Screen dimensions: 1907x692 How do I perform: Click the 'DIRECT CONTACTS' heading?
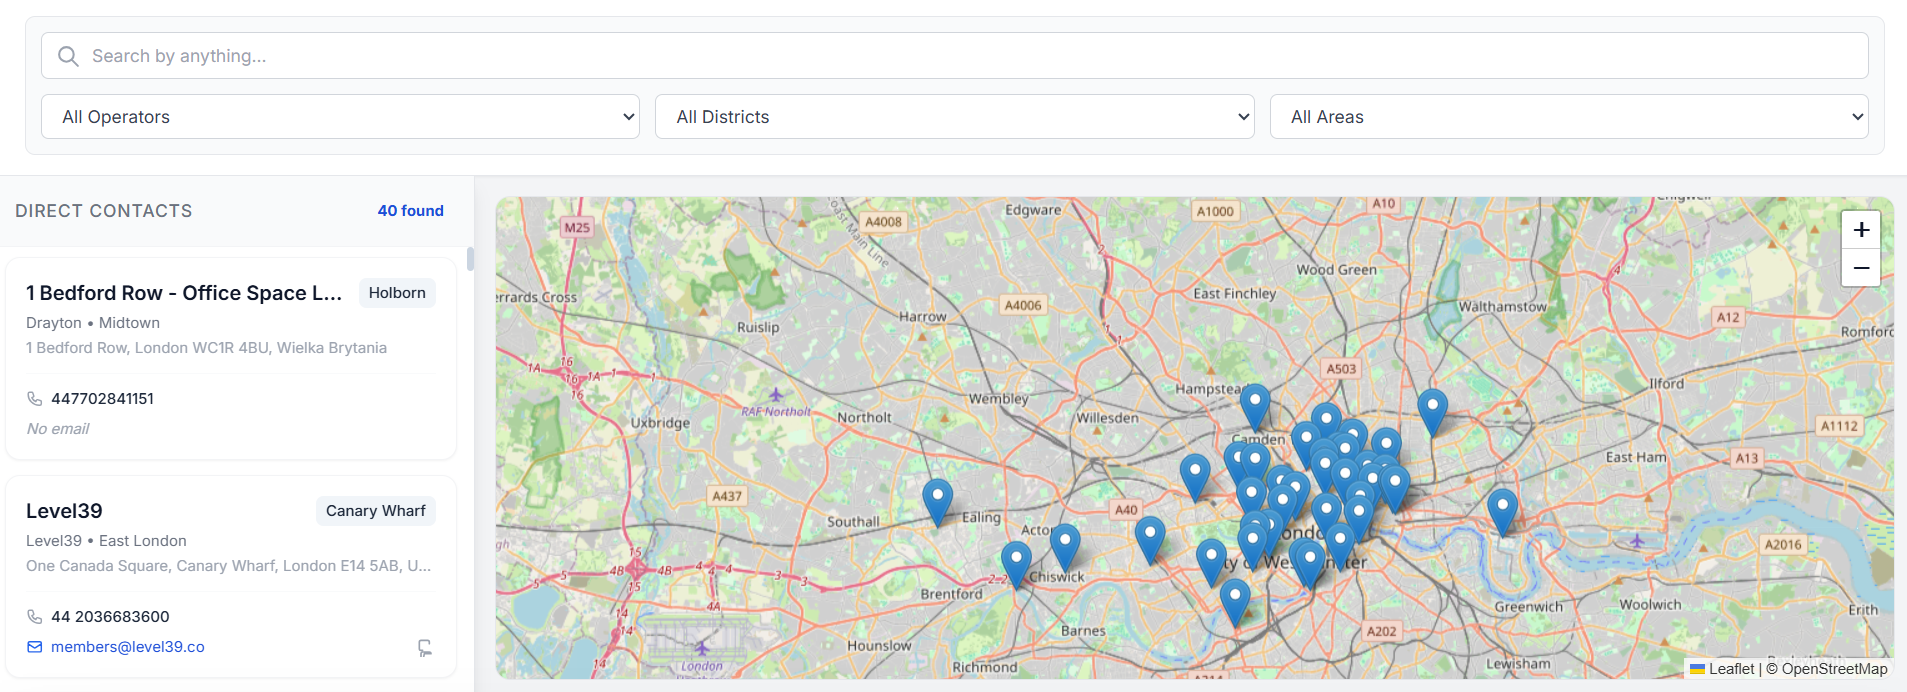coord(104,211)
